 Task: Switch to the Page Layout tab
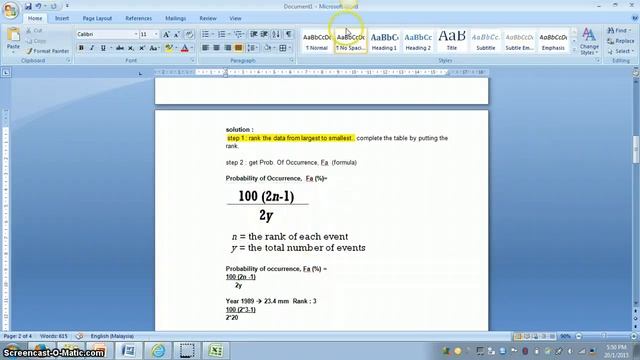[x=97, y=18]
